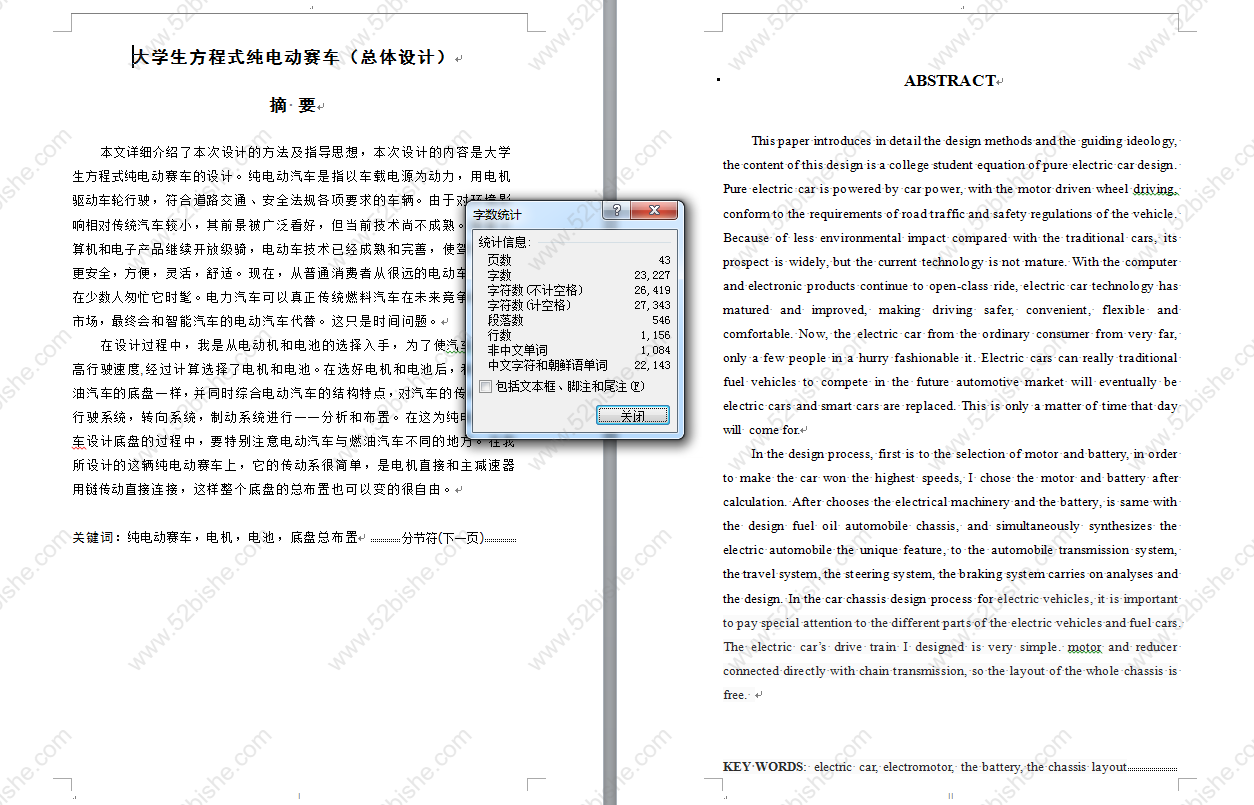This screenshot has height=805, width=1254.
Task: Click the 分节符(下一页) section break marker
Action: pos(443,538)
